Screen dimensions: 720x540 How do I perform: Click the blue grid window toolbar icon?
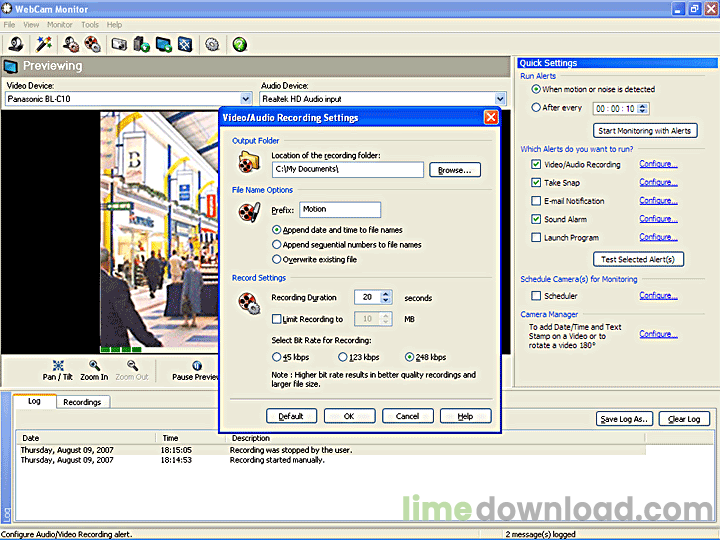(x=186, y=45)
